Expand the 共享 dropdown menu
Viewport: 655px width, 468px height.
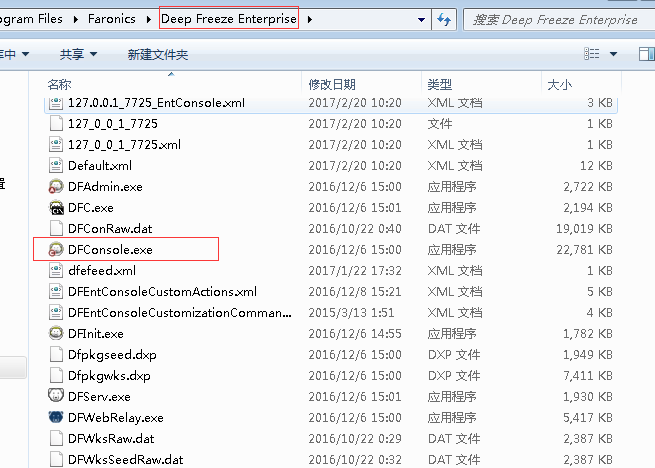[x=78, y=54]
